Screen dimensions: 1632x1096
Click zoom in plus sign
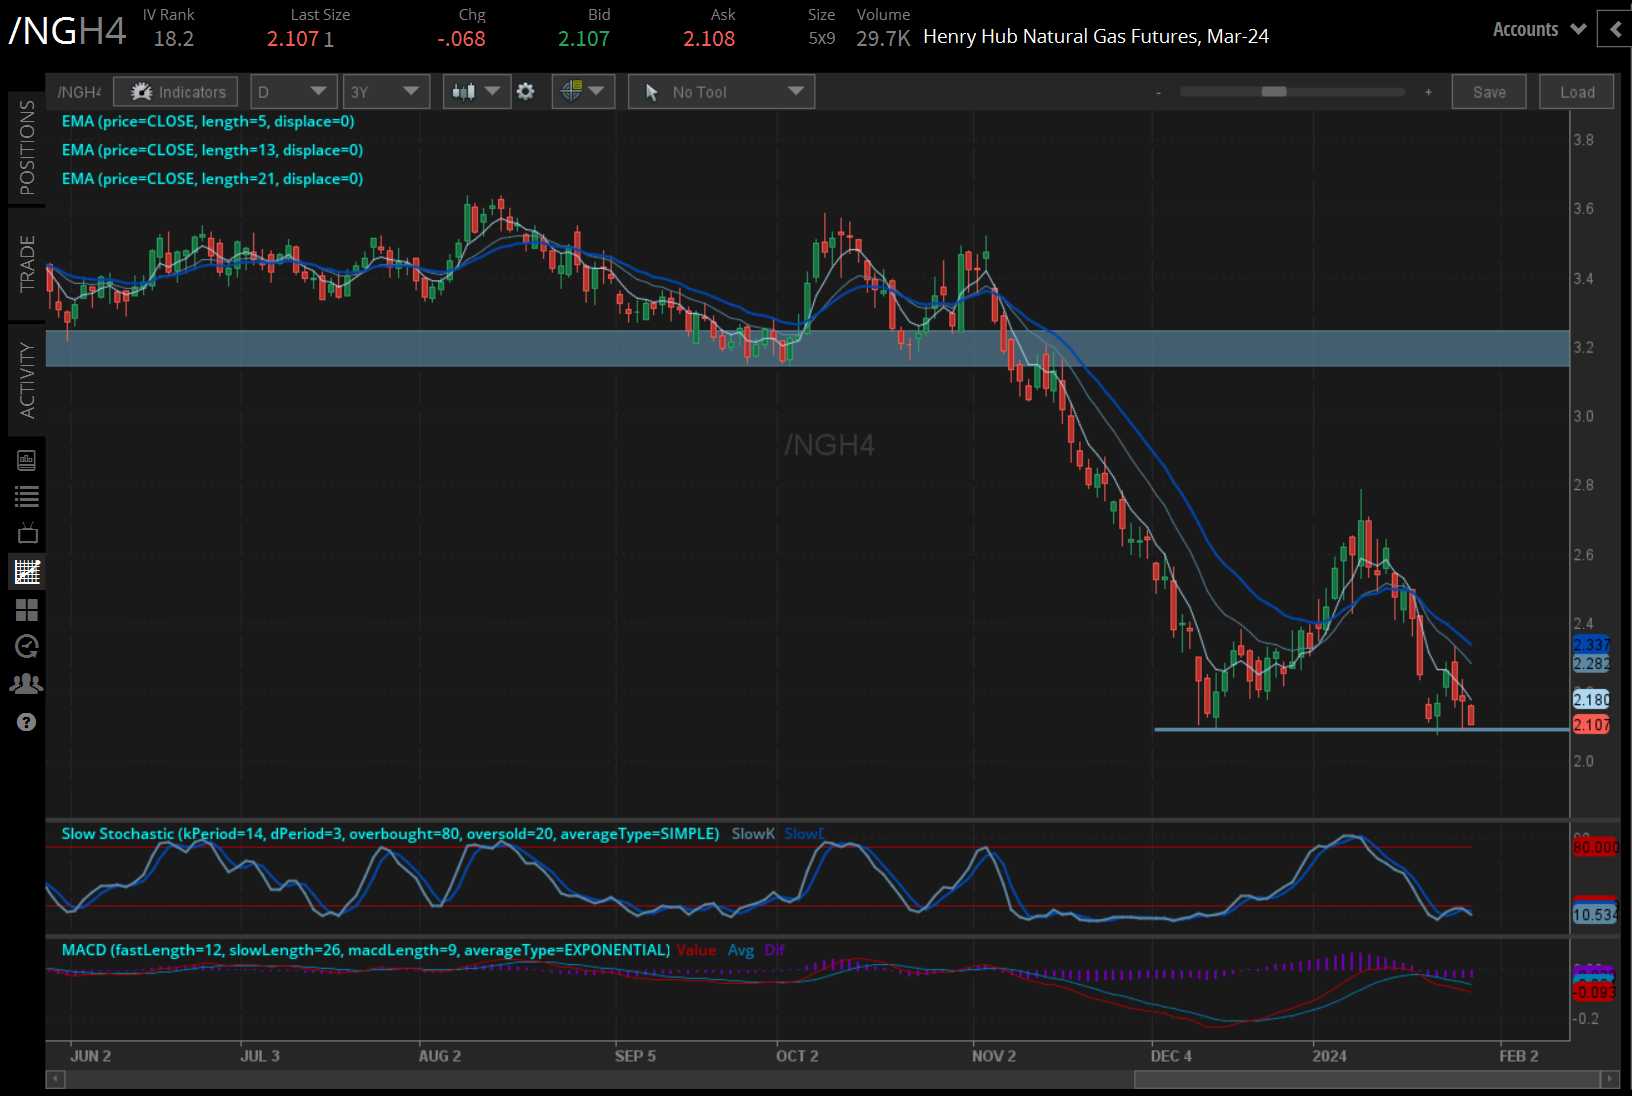tap(1428, 92)
